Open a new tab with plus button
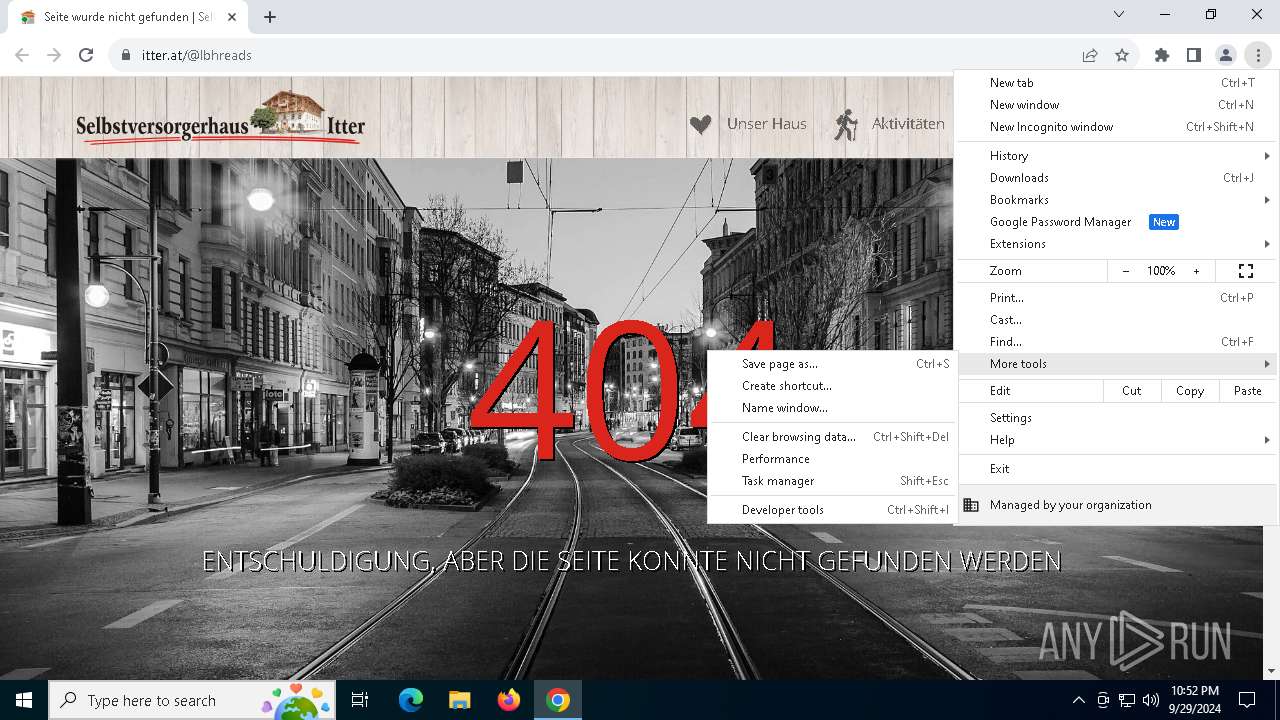Viewport: 1280px width, 720px height. 270,17
